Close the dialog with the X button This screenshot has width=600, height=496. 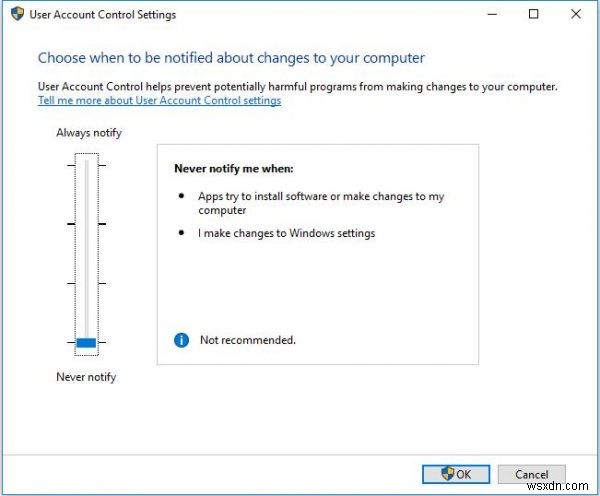[578, 14]
